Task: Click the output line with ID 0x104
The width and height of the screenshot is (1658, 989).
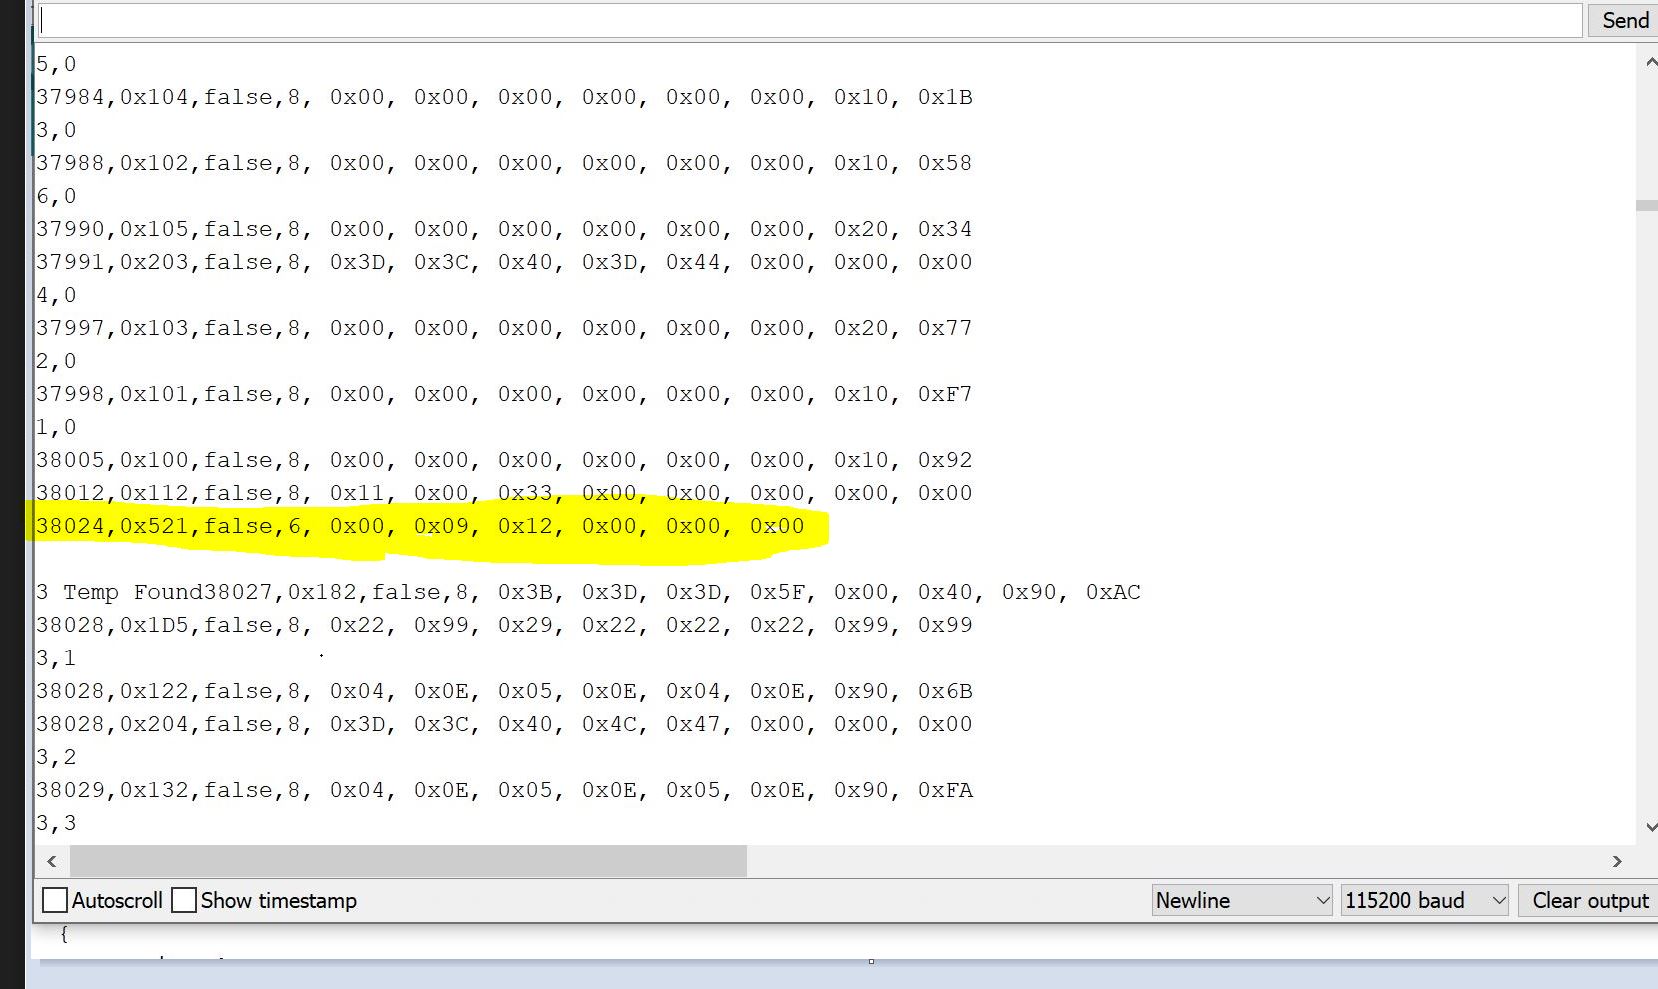Action: tap(504, 97)
